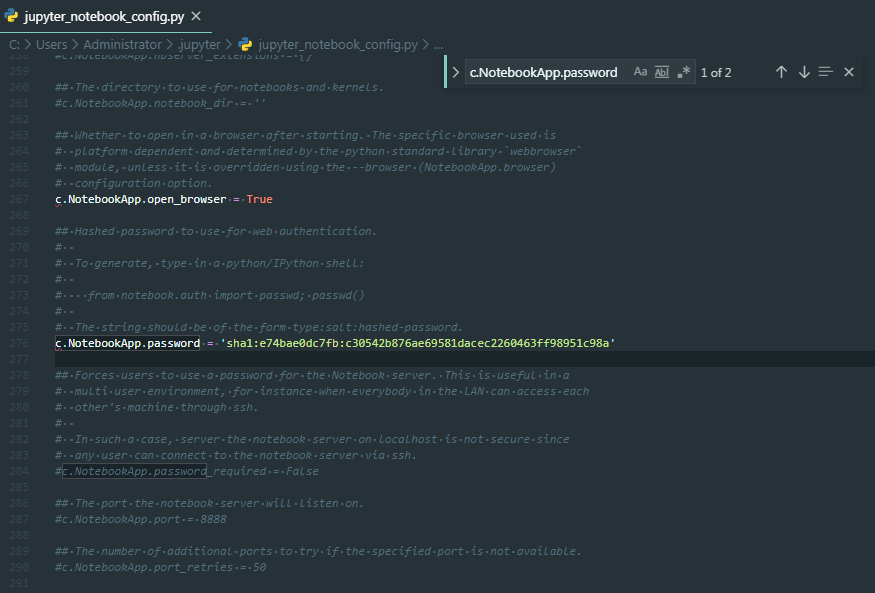This screenshot has width=875, height=593.
Task: Click the open_browser True value
Action: tap(259, 199)
